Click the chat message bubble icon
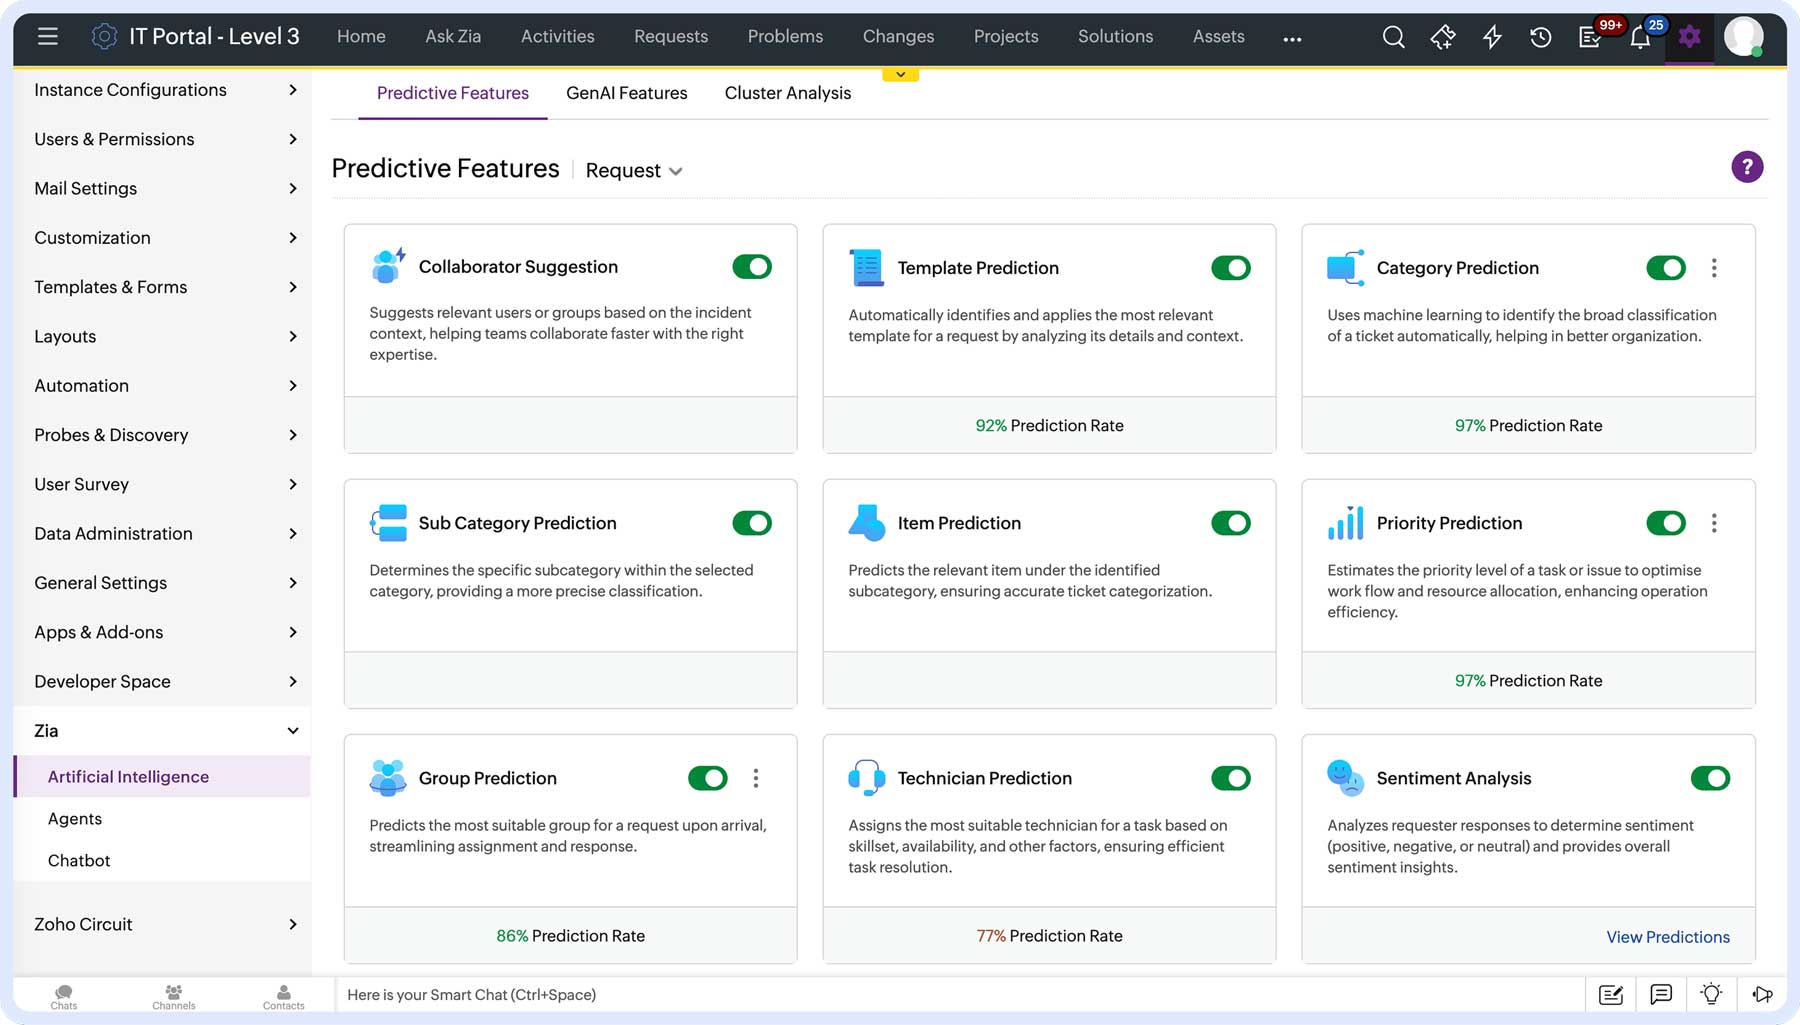 1661,994
